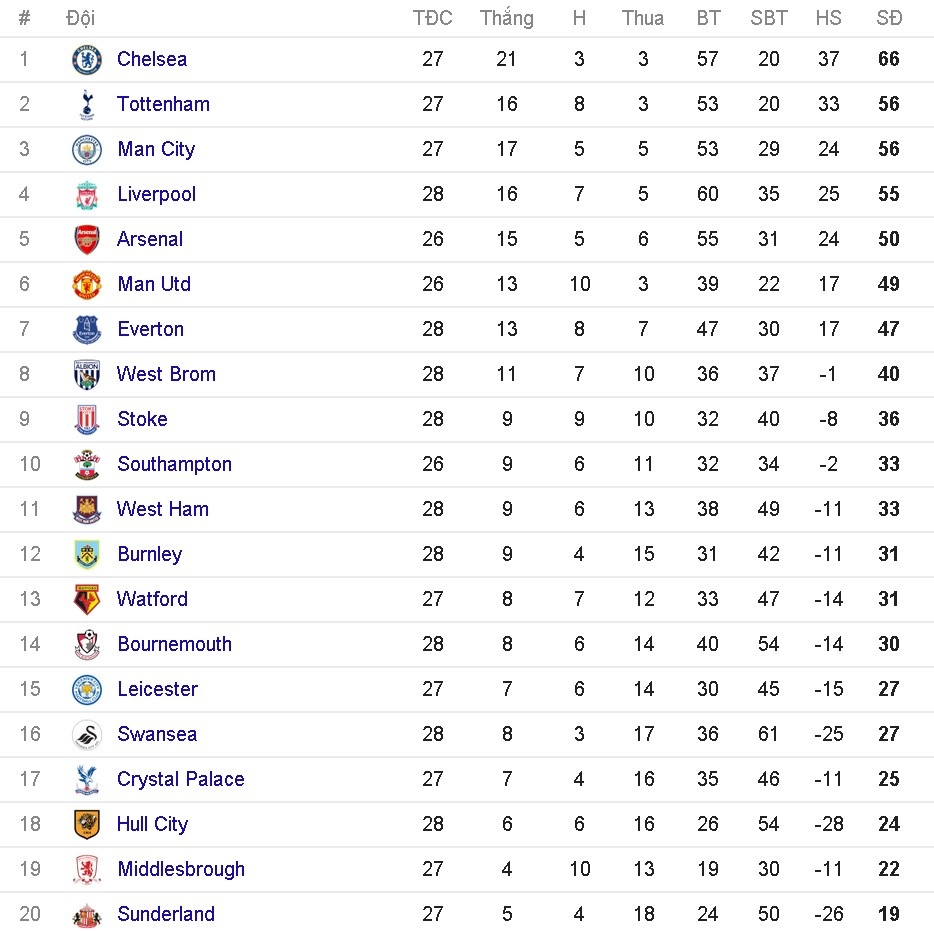Select the West Ham team name
Screen dimensions: 934x931
pos(162,509)
